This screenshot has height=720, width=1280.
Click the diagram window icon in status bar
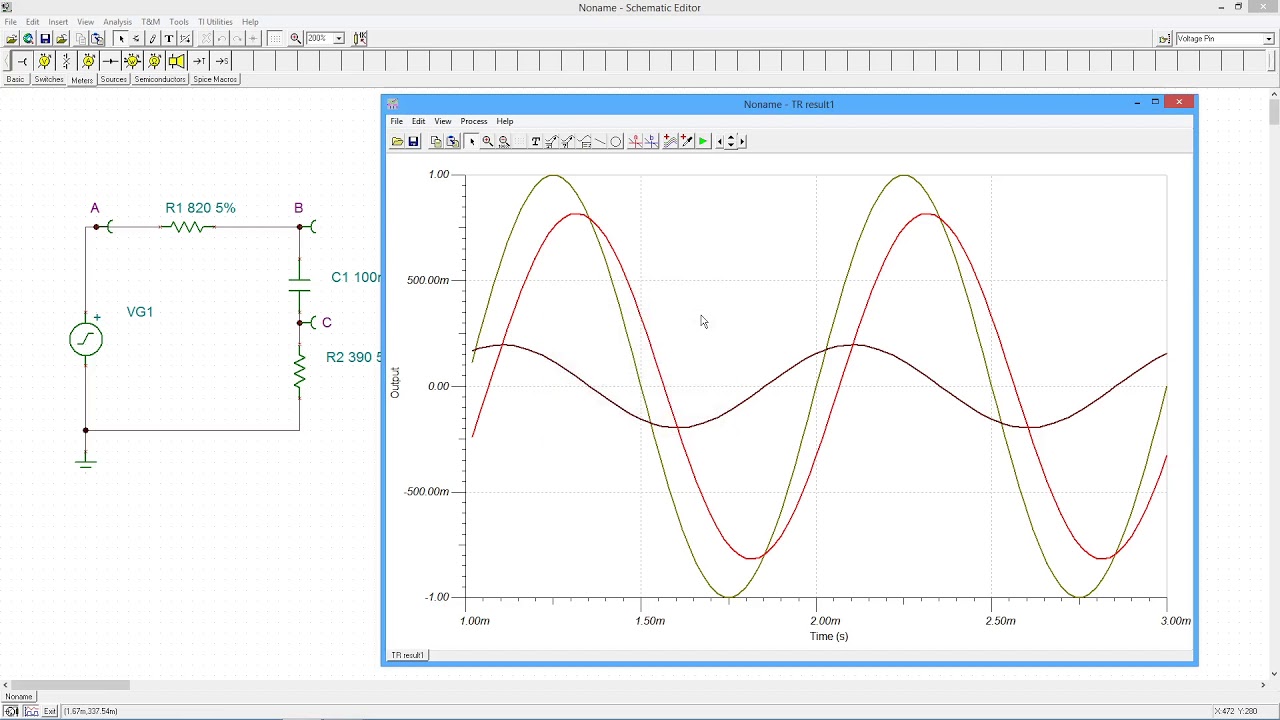pos(31,711)
